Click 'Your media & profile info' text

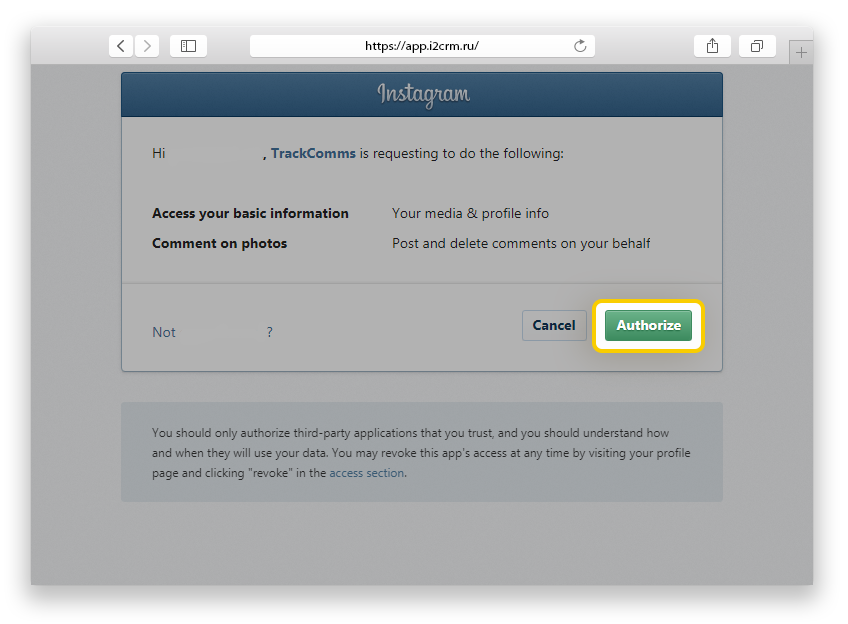(470, 214)
